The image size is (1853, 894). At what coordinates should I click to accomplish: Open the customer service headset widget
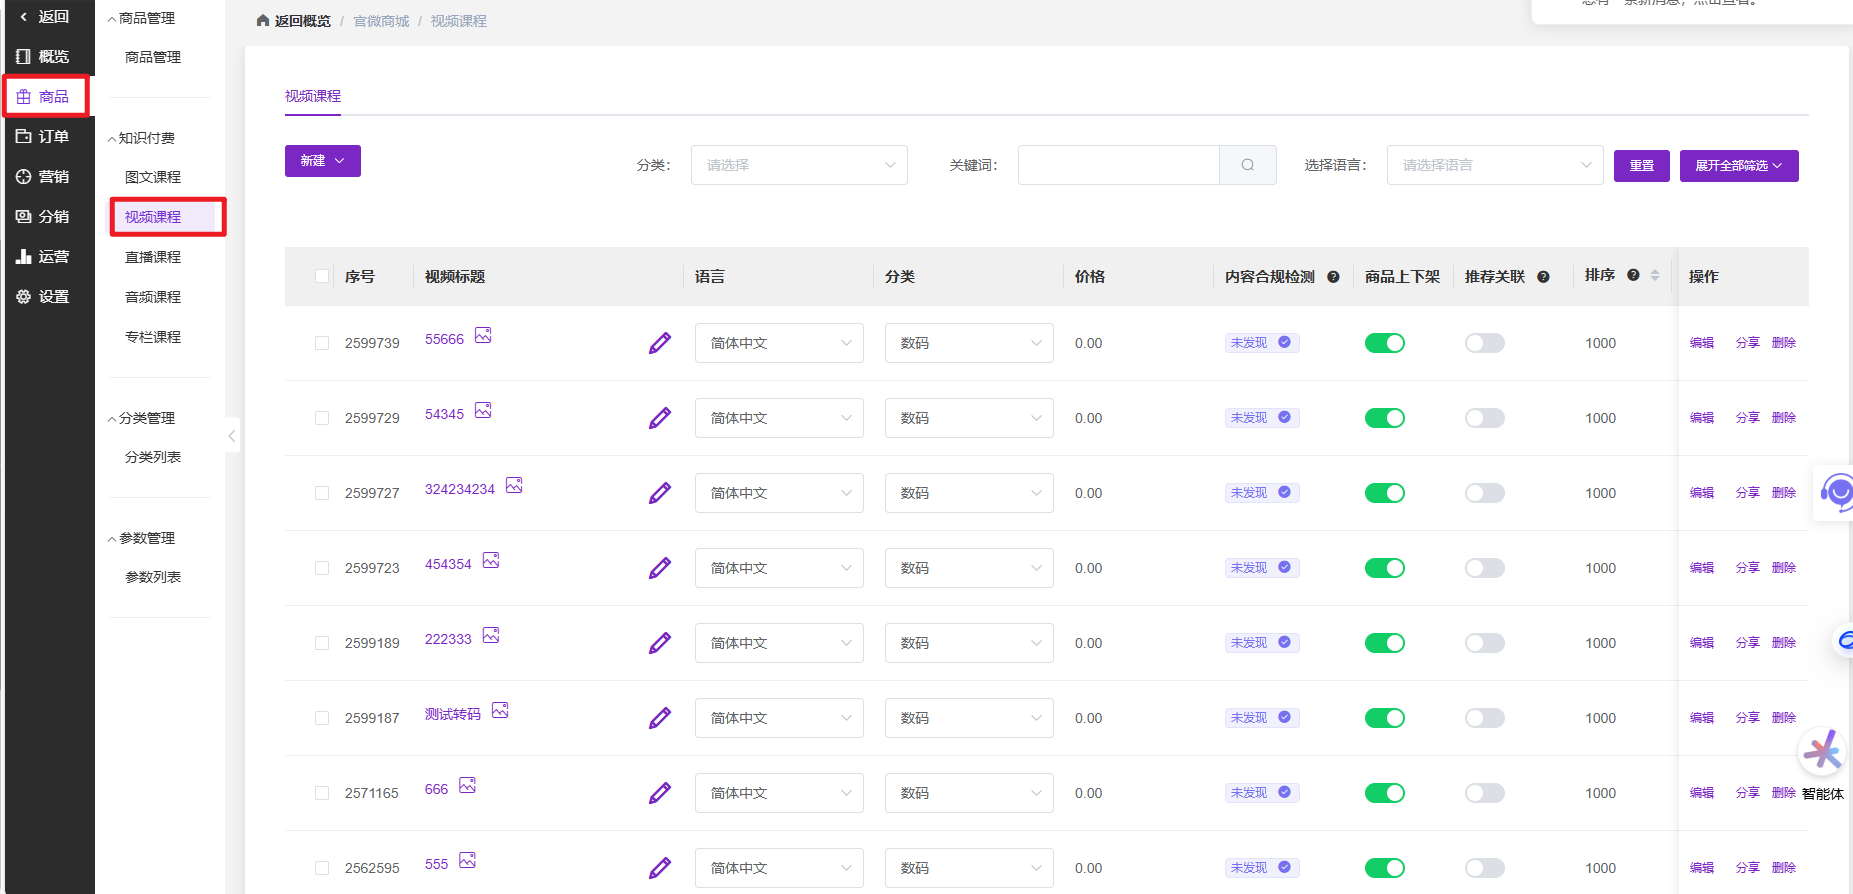[x=1836, y=492]
